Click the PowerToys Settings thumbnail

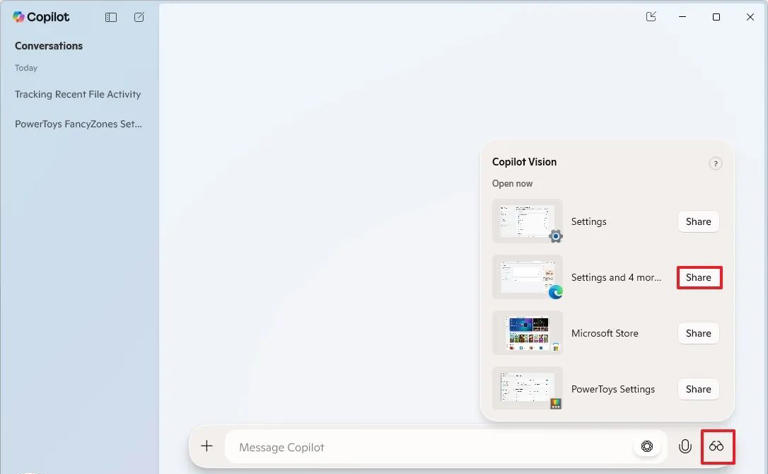click(x=527, y=389)
